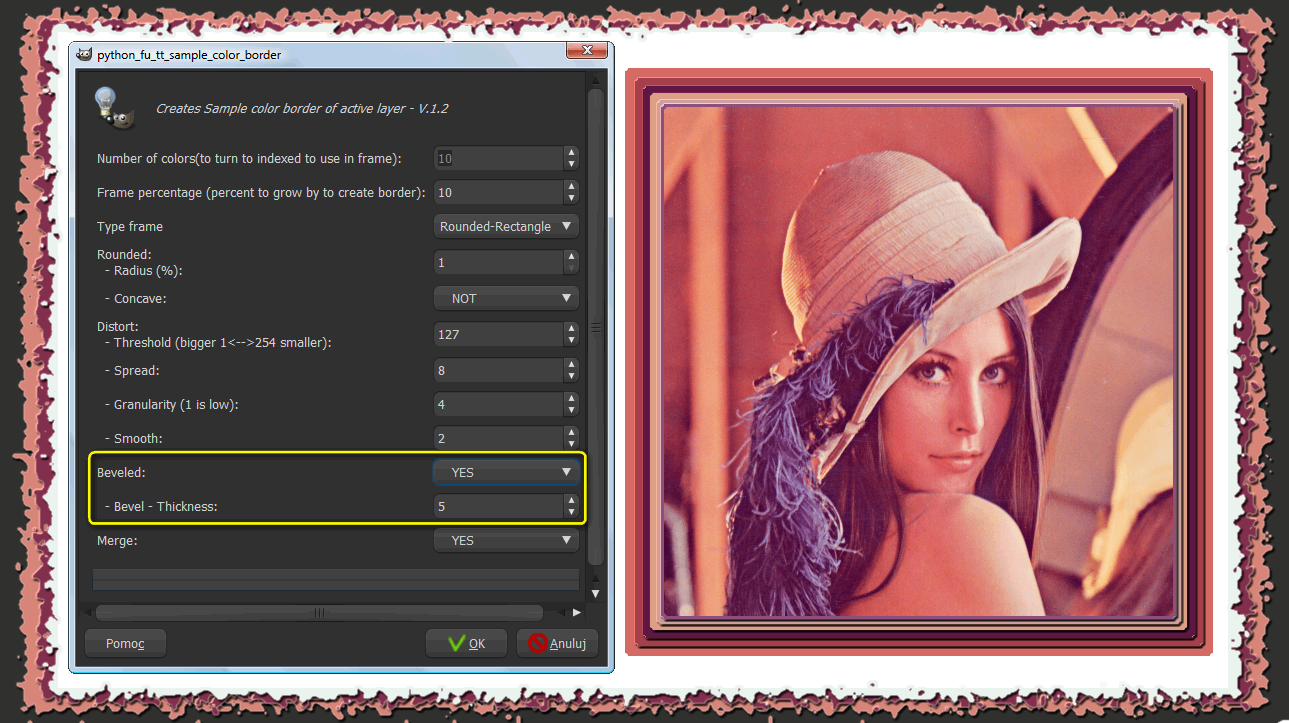1289x723 pixels.
Task: Increase the Radius (%) value
Action: (571, 257)
